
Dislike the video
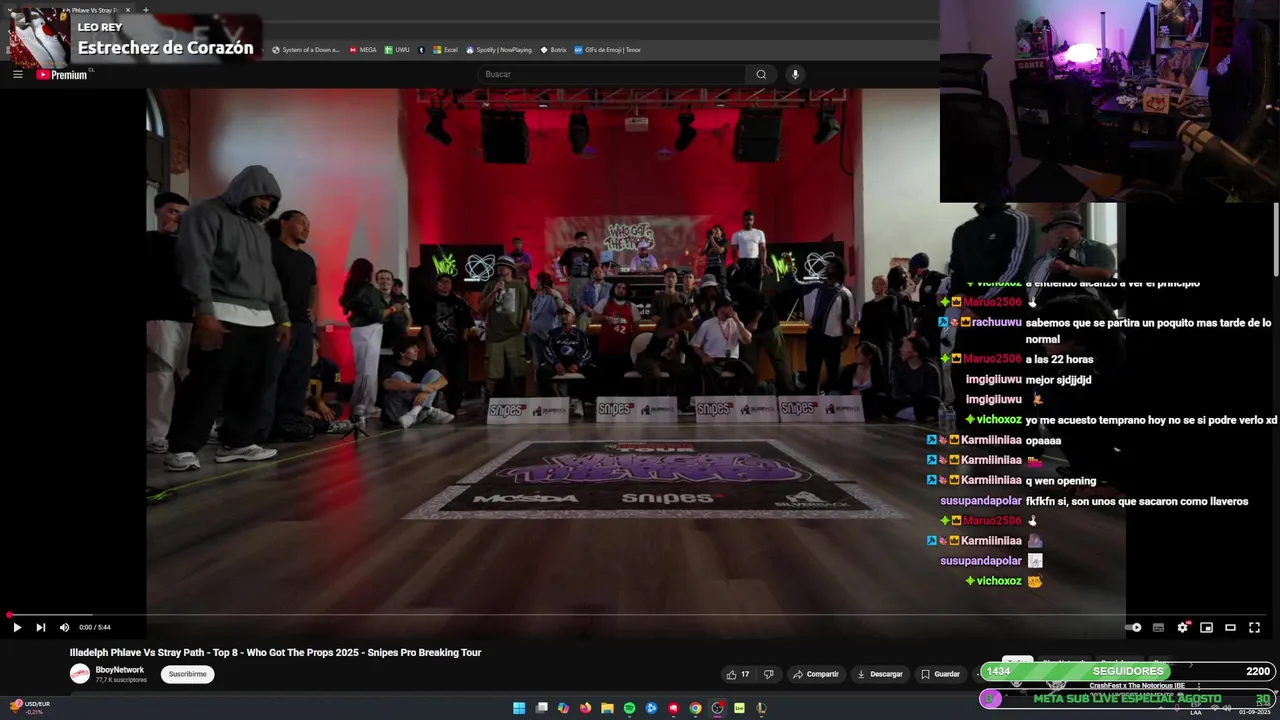pyautogui.click(x=768, y=674)
